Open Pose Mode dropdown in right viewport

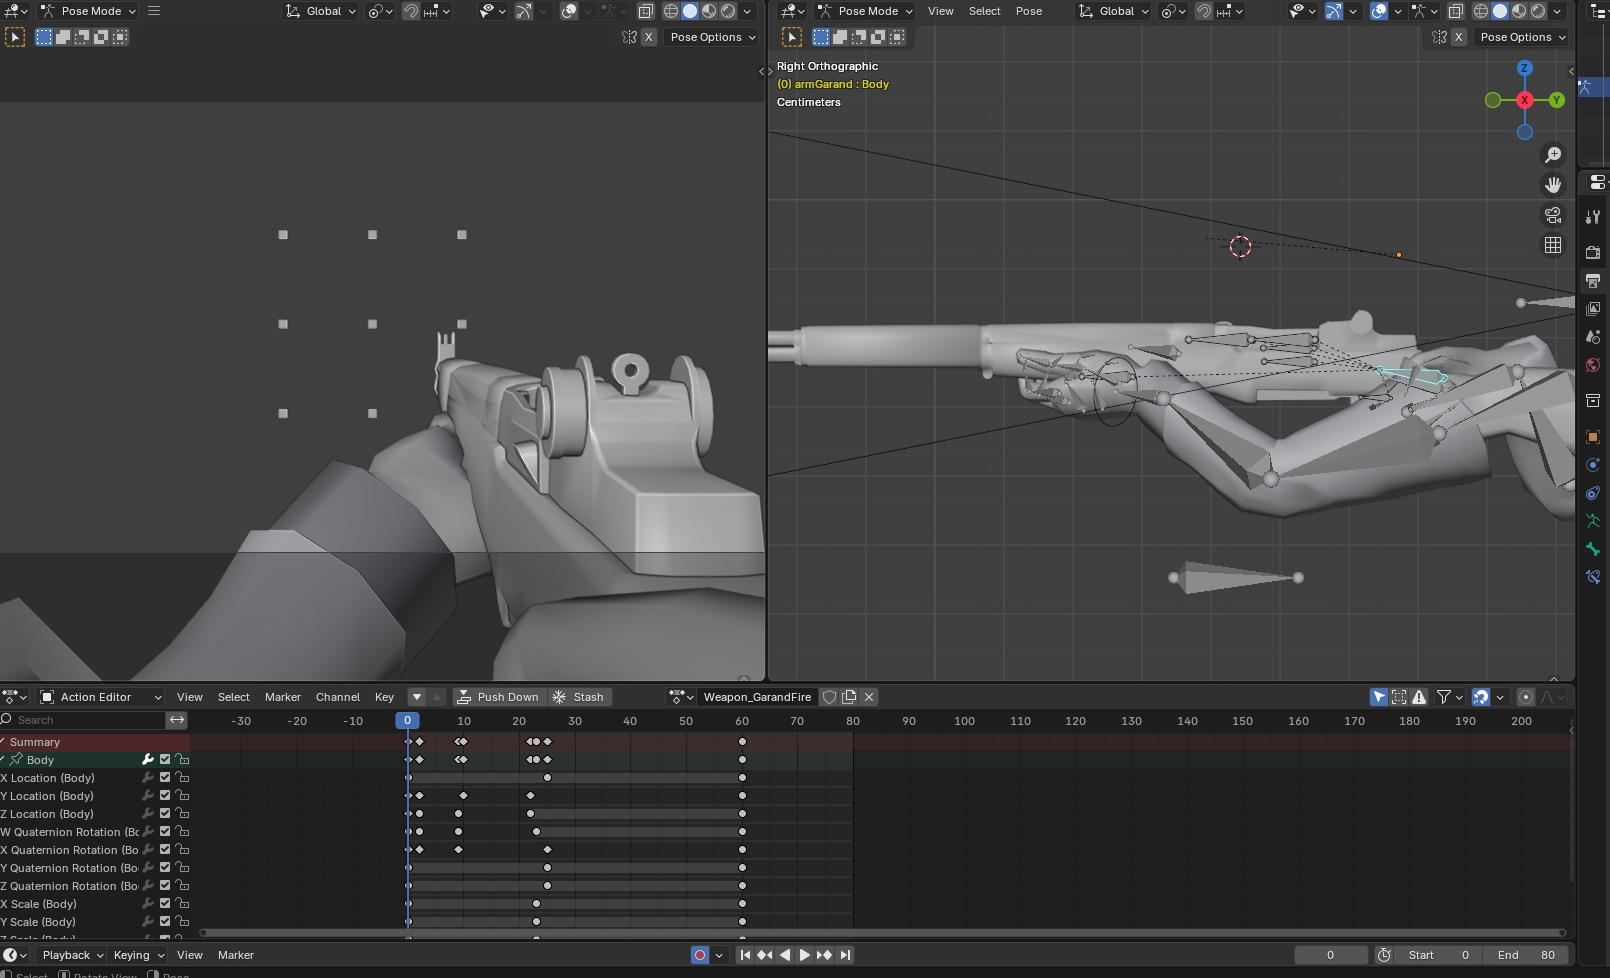click(865, 11)
